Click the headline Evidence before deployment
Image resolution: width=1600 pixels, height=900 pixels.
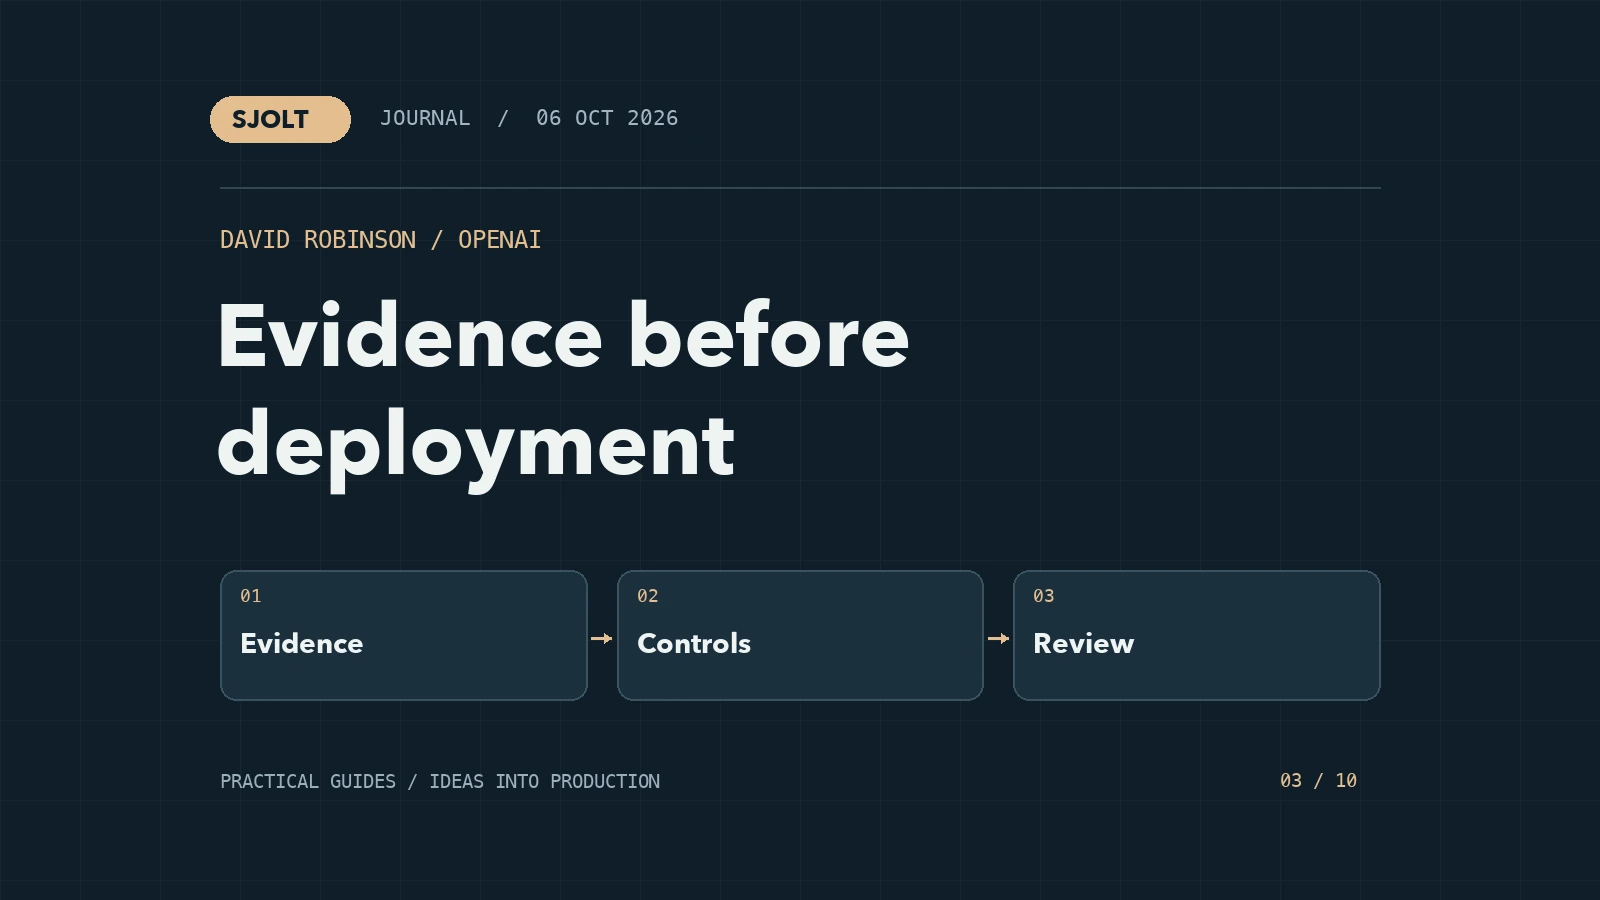click(x=563, y=390)
